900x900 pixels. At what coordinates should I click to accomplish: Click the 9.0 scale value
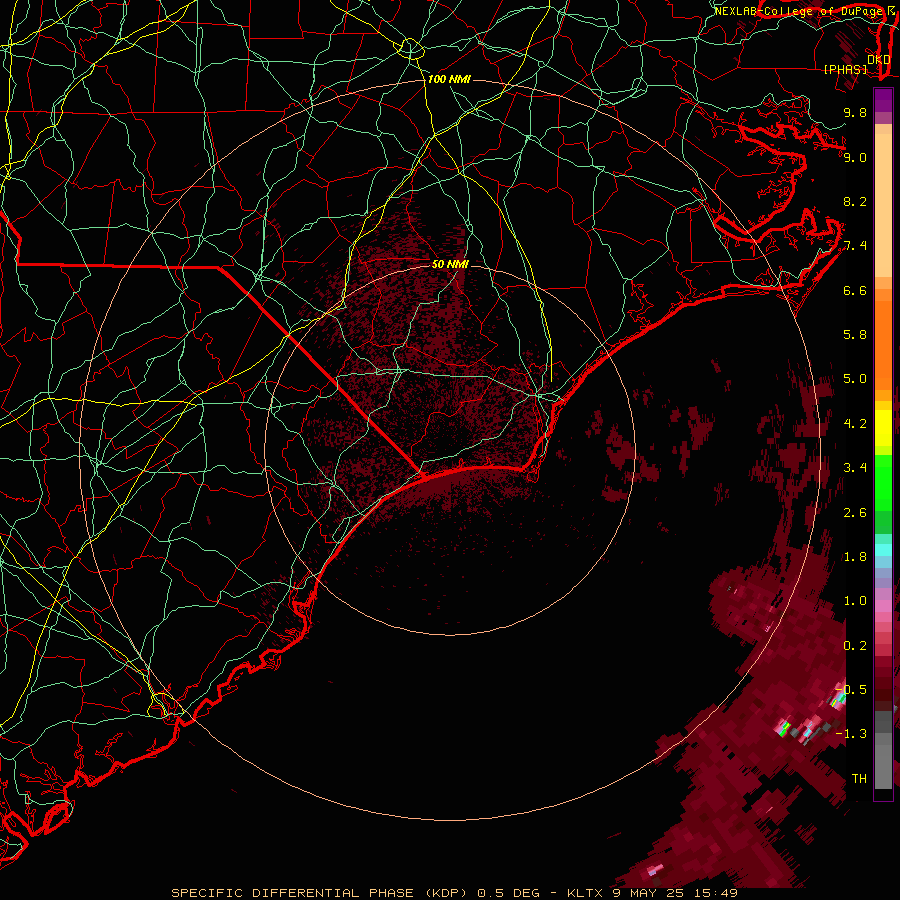coord(855,157)
